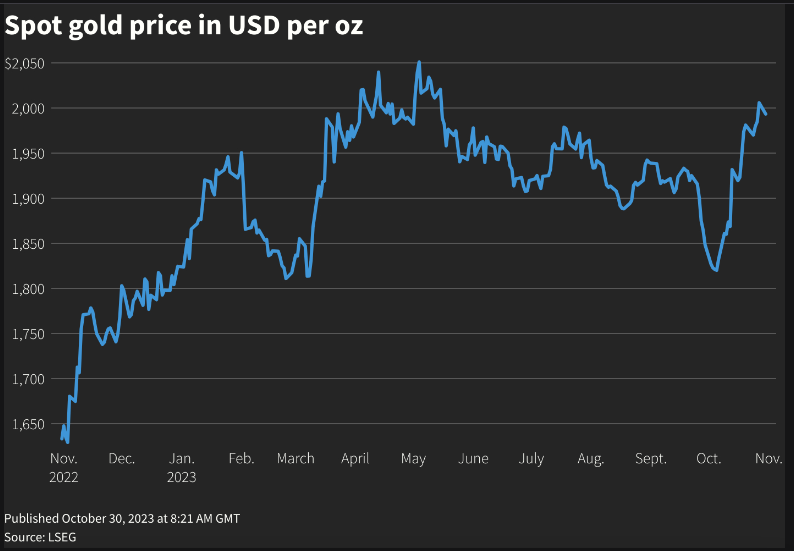794x551 pixels.
Task: Select the April month label
Action: (355, 459)
